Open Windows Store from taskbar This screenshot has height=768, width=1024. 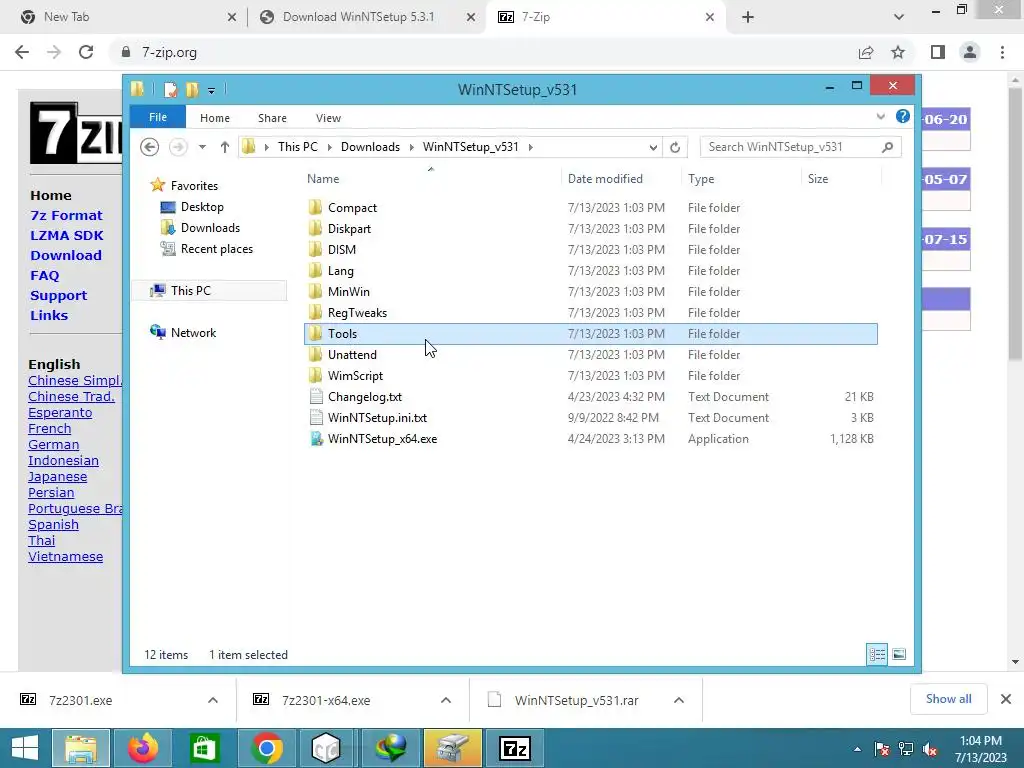tap(204, 748)
